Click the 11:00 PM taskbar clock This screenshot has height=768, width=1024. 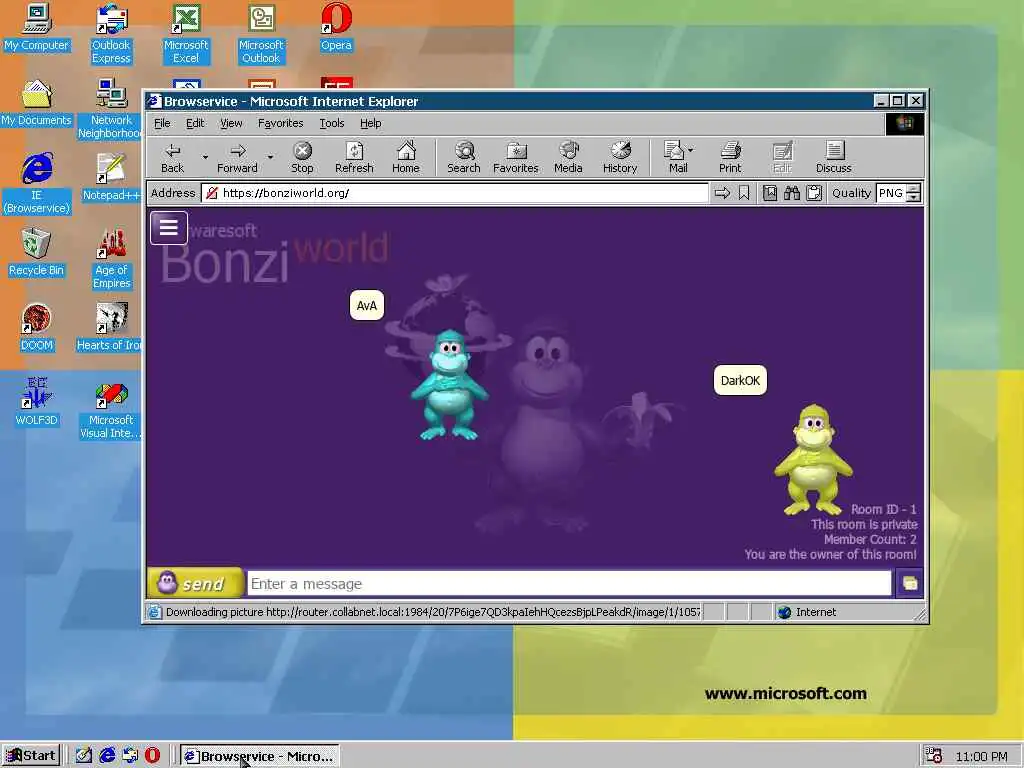[981, 756]
